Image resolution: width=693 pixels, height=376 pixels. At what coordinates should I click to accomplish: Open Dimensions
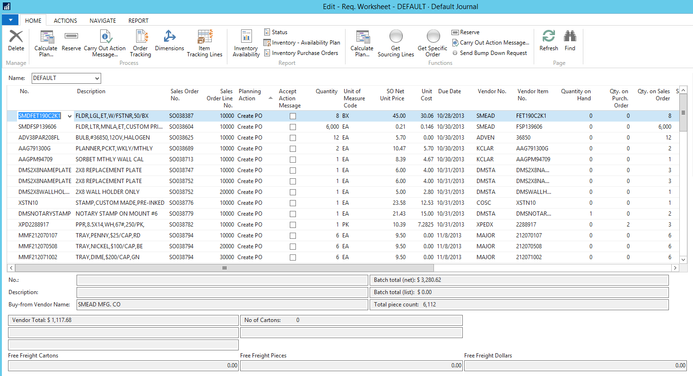(169, 41)
